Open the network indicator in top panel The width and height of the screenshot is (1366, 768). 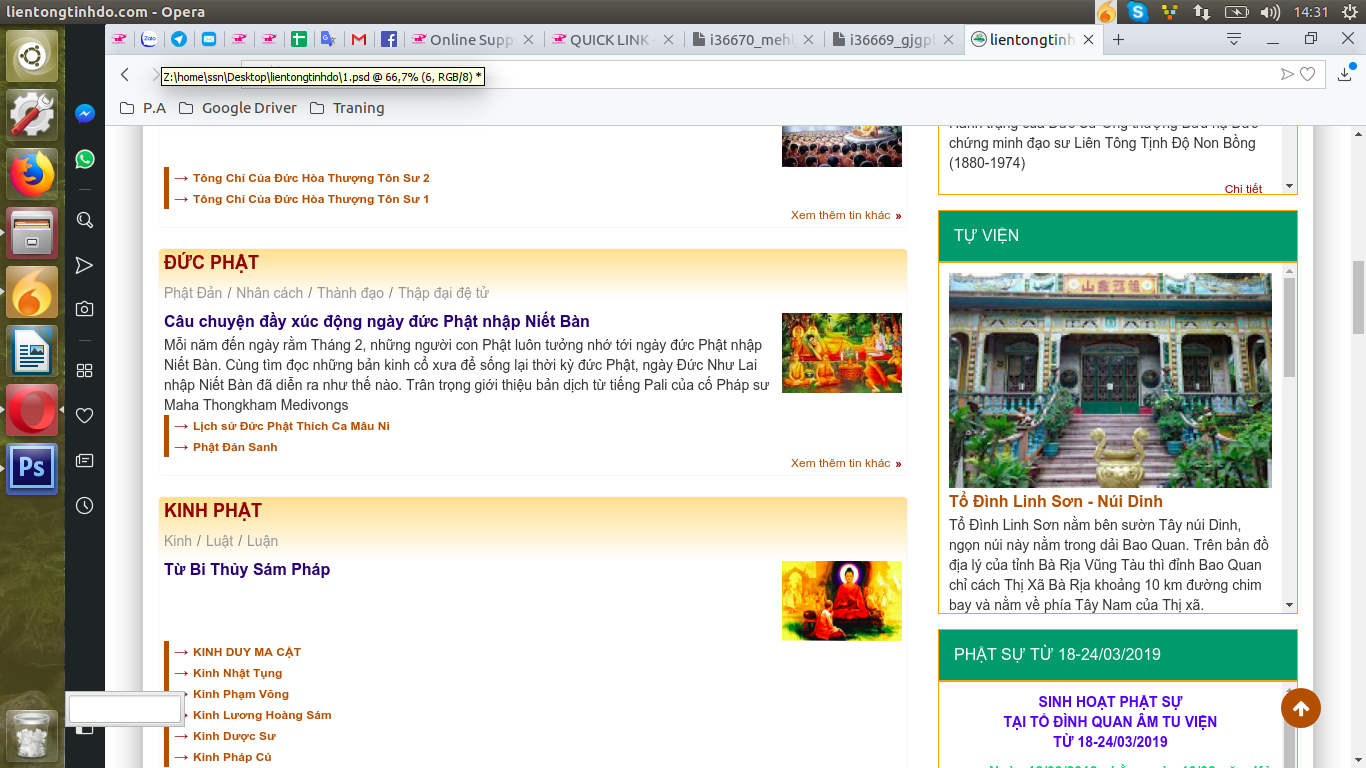pos(1202,12)
